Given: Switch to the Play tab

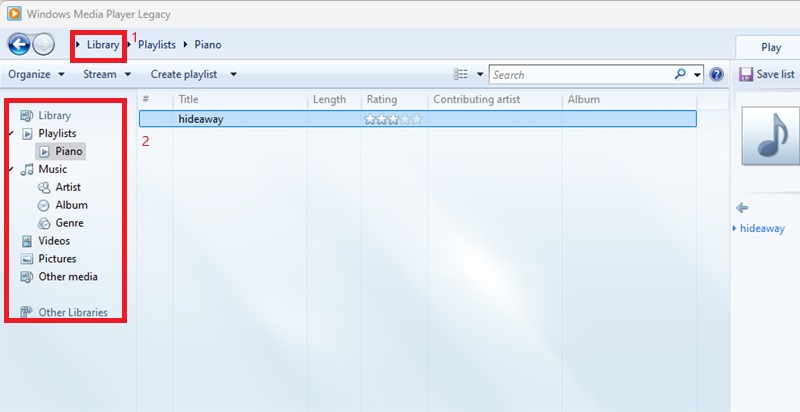Looking at the screenshot, I should coord(770,47).
